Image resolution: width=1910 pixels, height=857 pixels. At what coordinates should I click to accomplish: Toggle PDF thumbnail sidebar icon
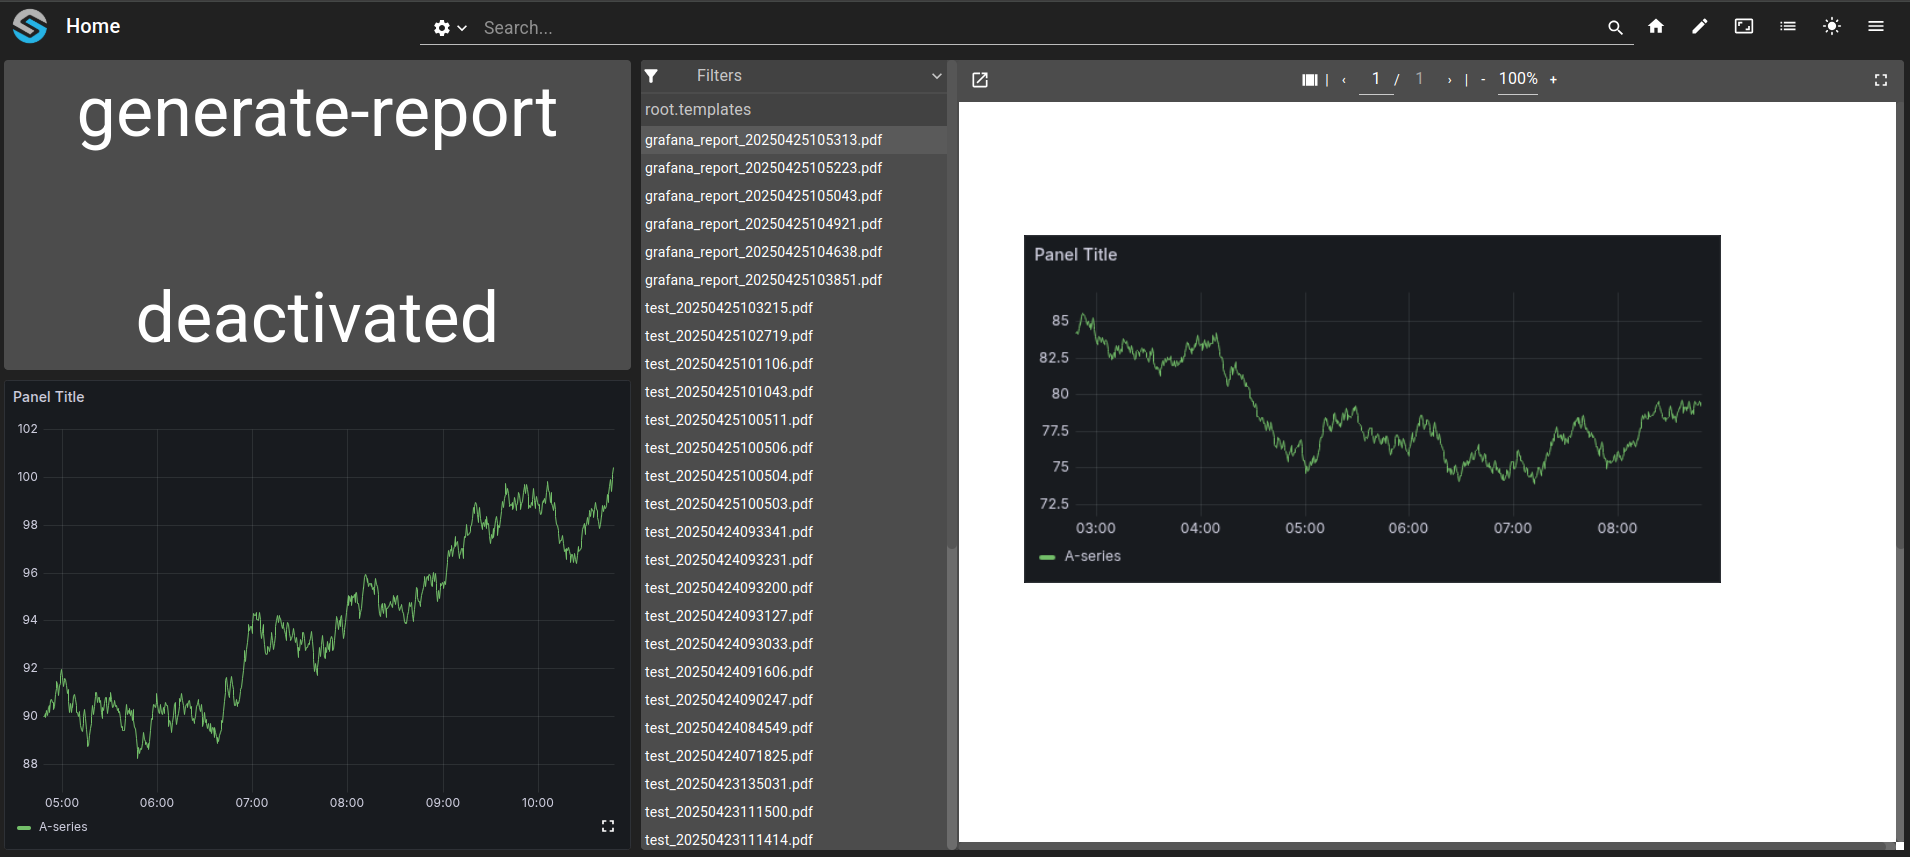point(1309,80)
